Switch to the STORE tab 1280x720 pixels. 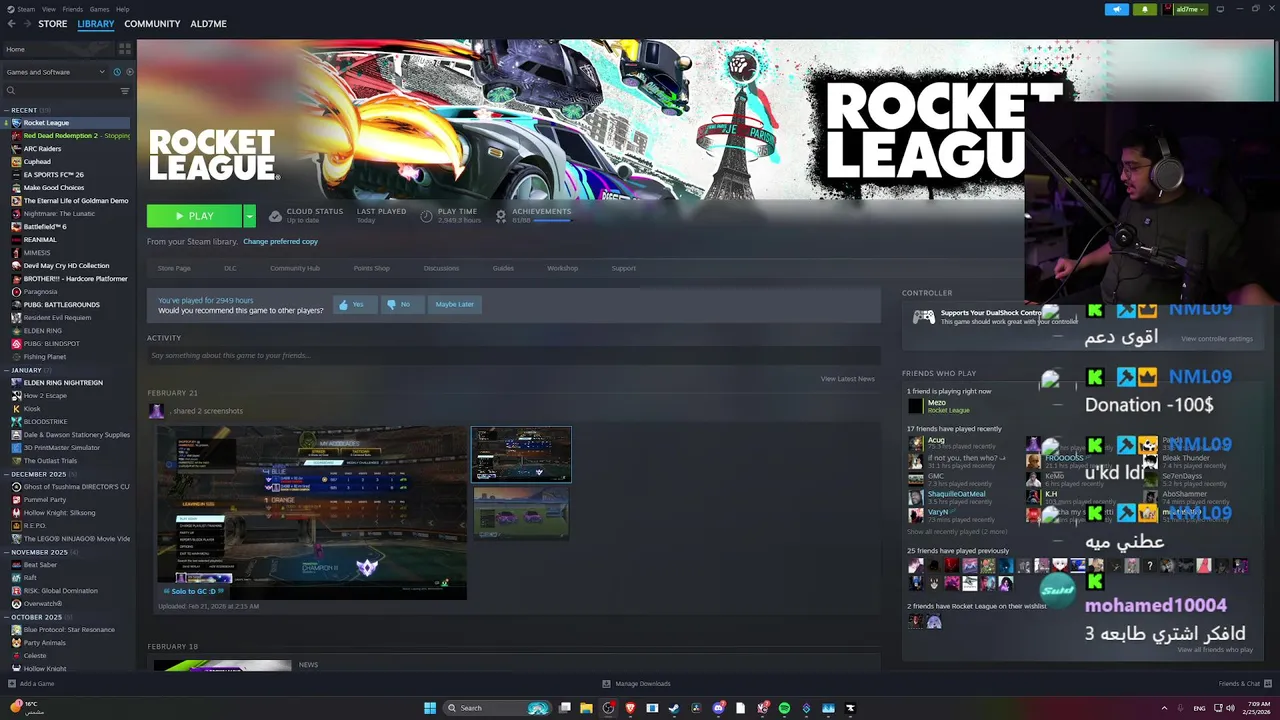point(53,24)
